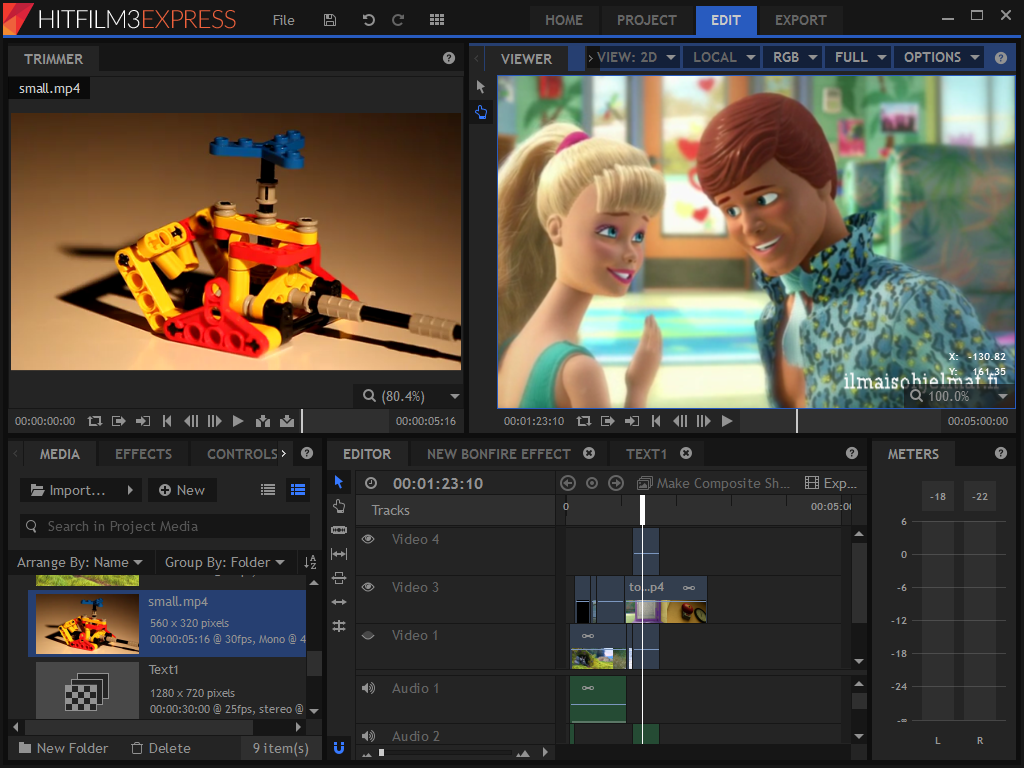Image resolution: width=1024 pixels, height=768 pixels.
Task: Switch to the EXPORT tab
Action: 801,20
